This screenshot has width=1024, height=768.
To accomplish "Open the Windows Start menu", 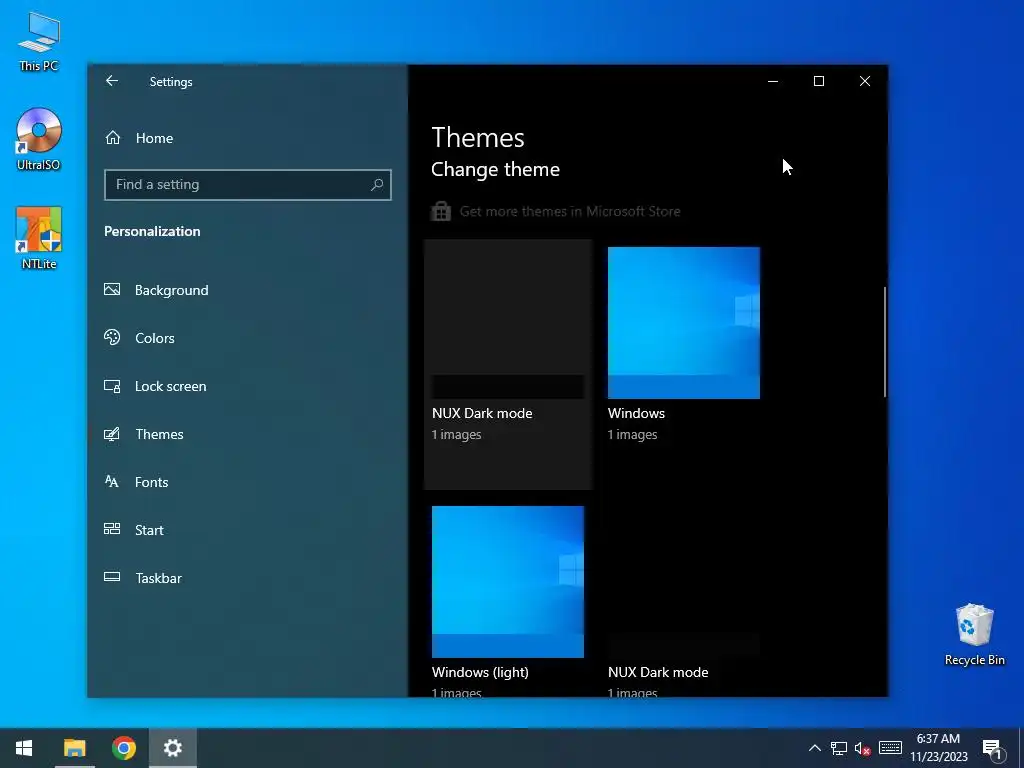I will click(x=24, y=748).
